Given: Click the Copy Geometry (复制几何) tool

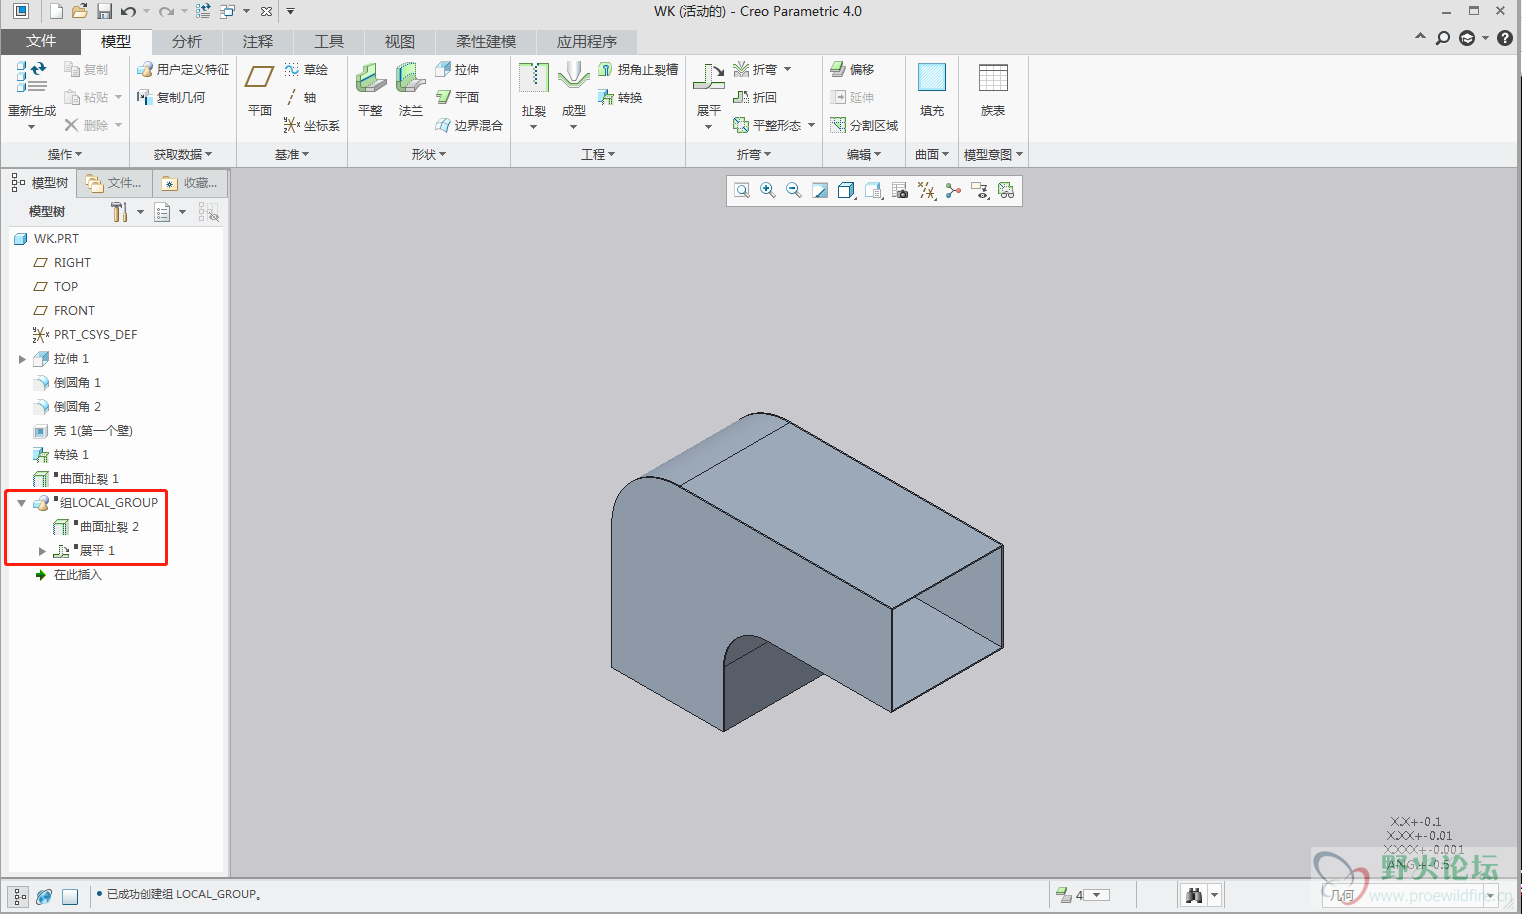Looking at the screenshot, I should [171, 97].
